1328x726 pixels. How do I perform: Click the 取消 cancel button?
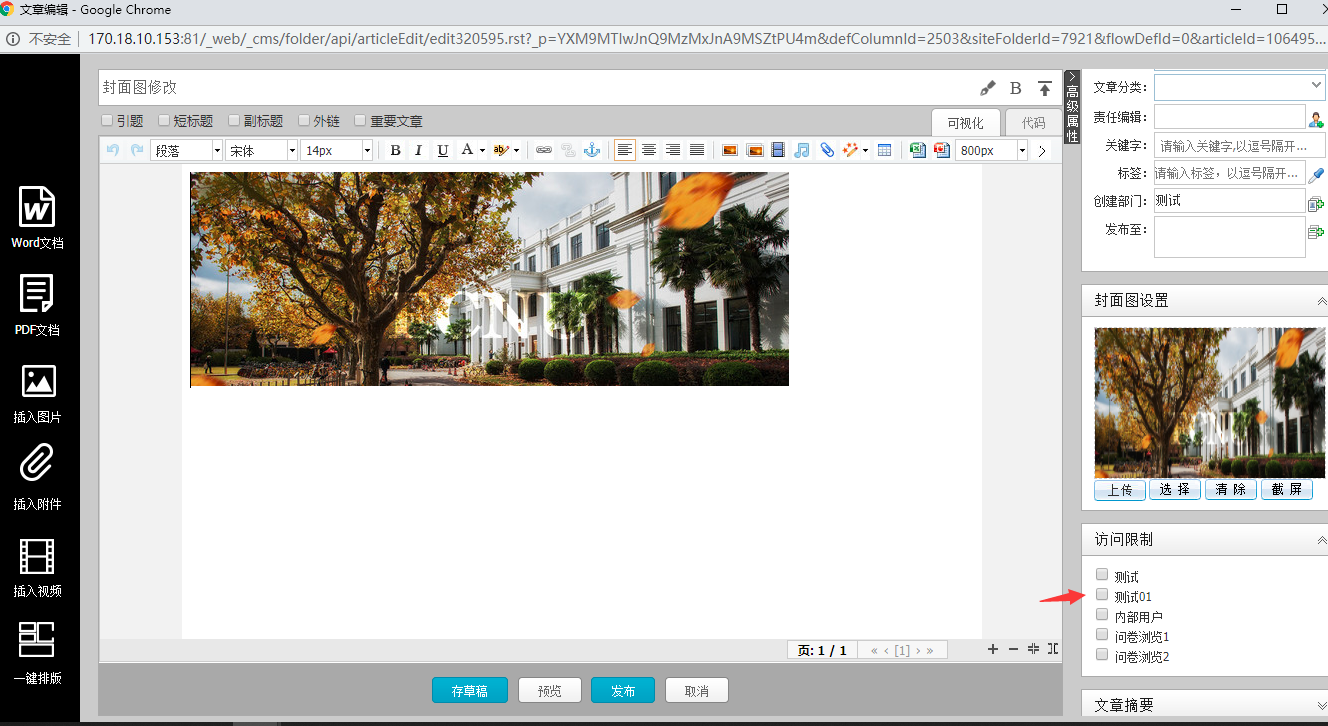696,690
